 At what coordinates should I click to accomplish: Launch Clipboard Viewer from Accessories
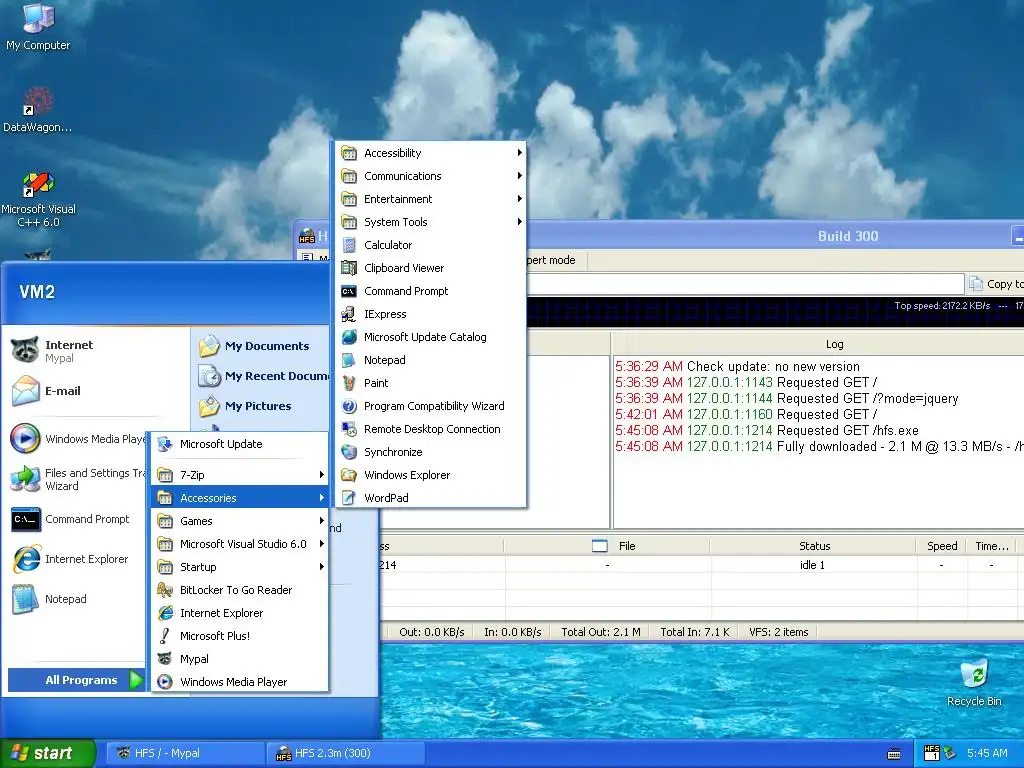(x=430, y=268)
